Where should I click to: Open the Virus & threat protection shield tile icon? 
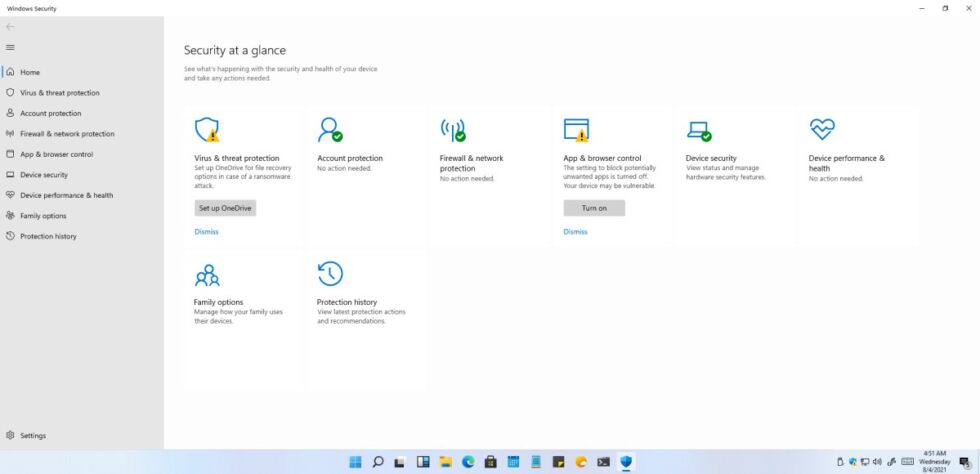coord(206,129)
